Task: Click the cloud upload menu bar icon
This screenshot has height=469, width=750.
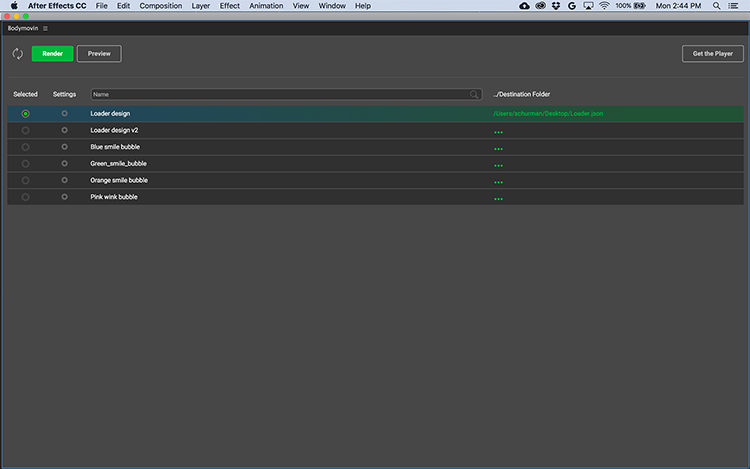Action: click(524, 6)
